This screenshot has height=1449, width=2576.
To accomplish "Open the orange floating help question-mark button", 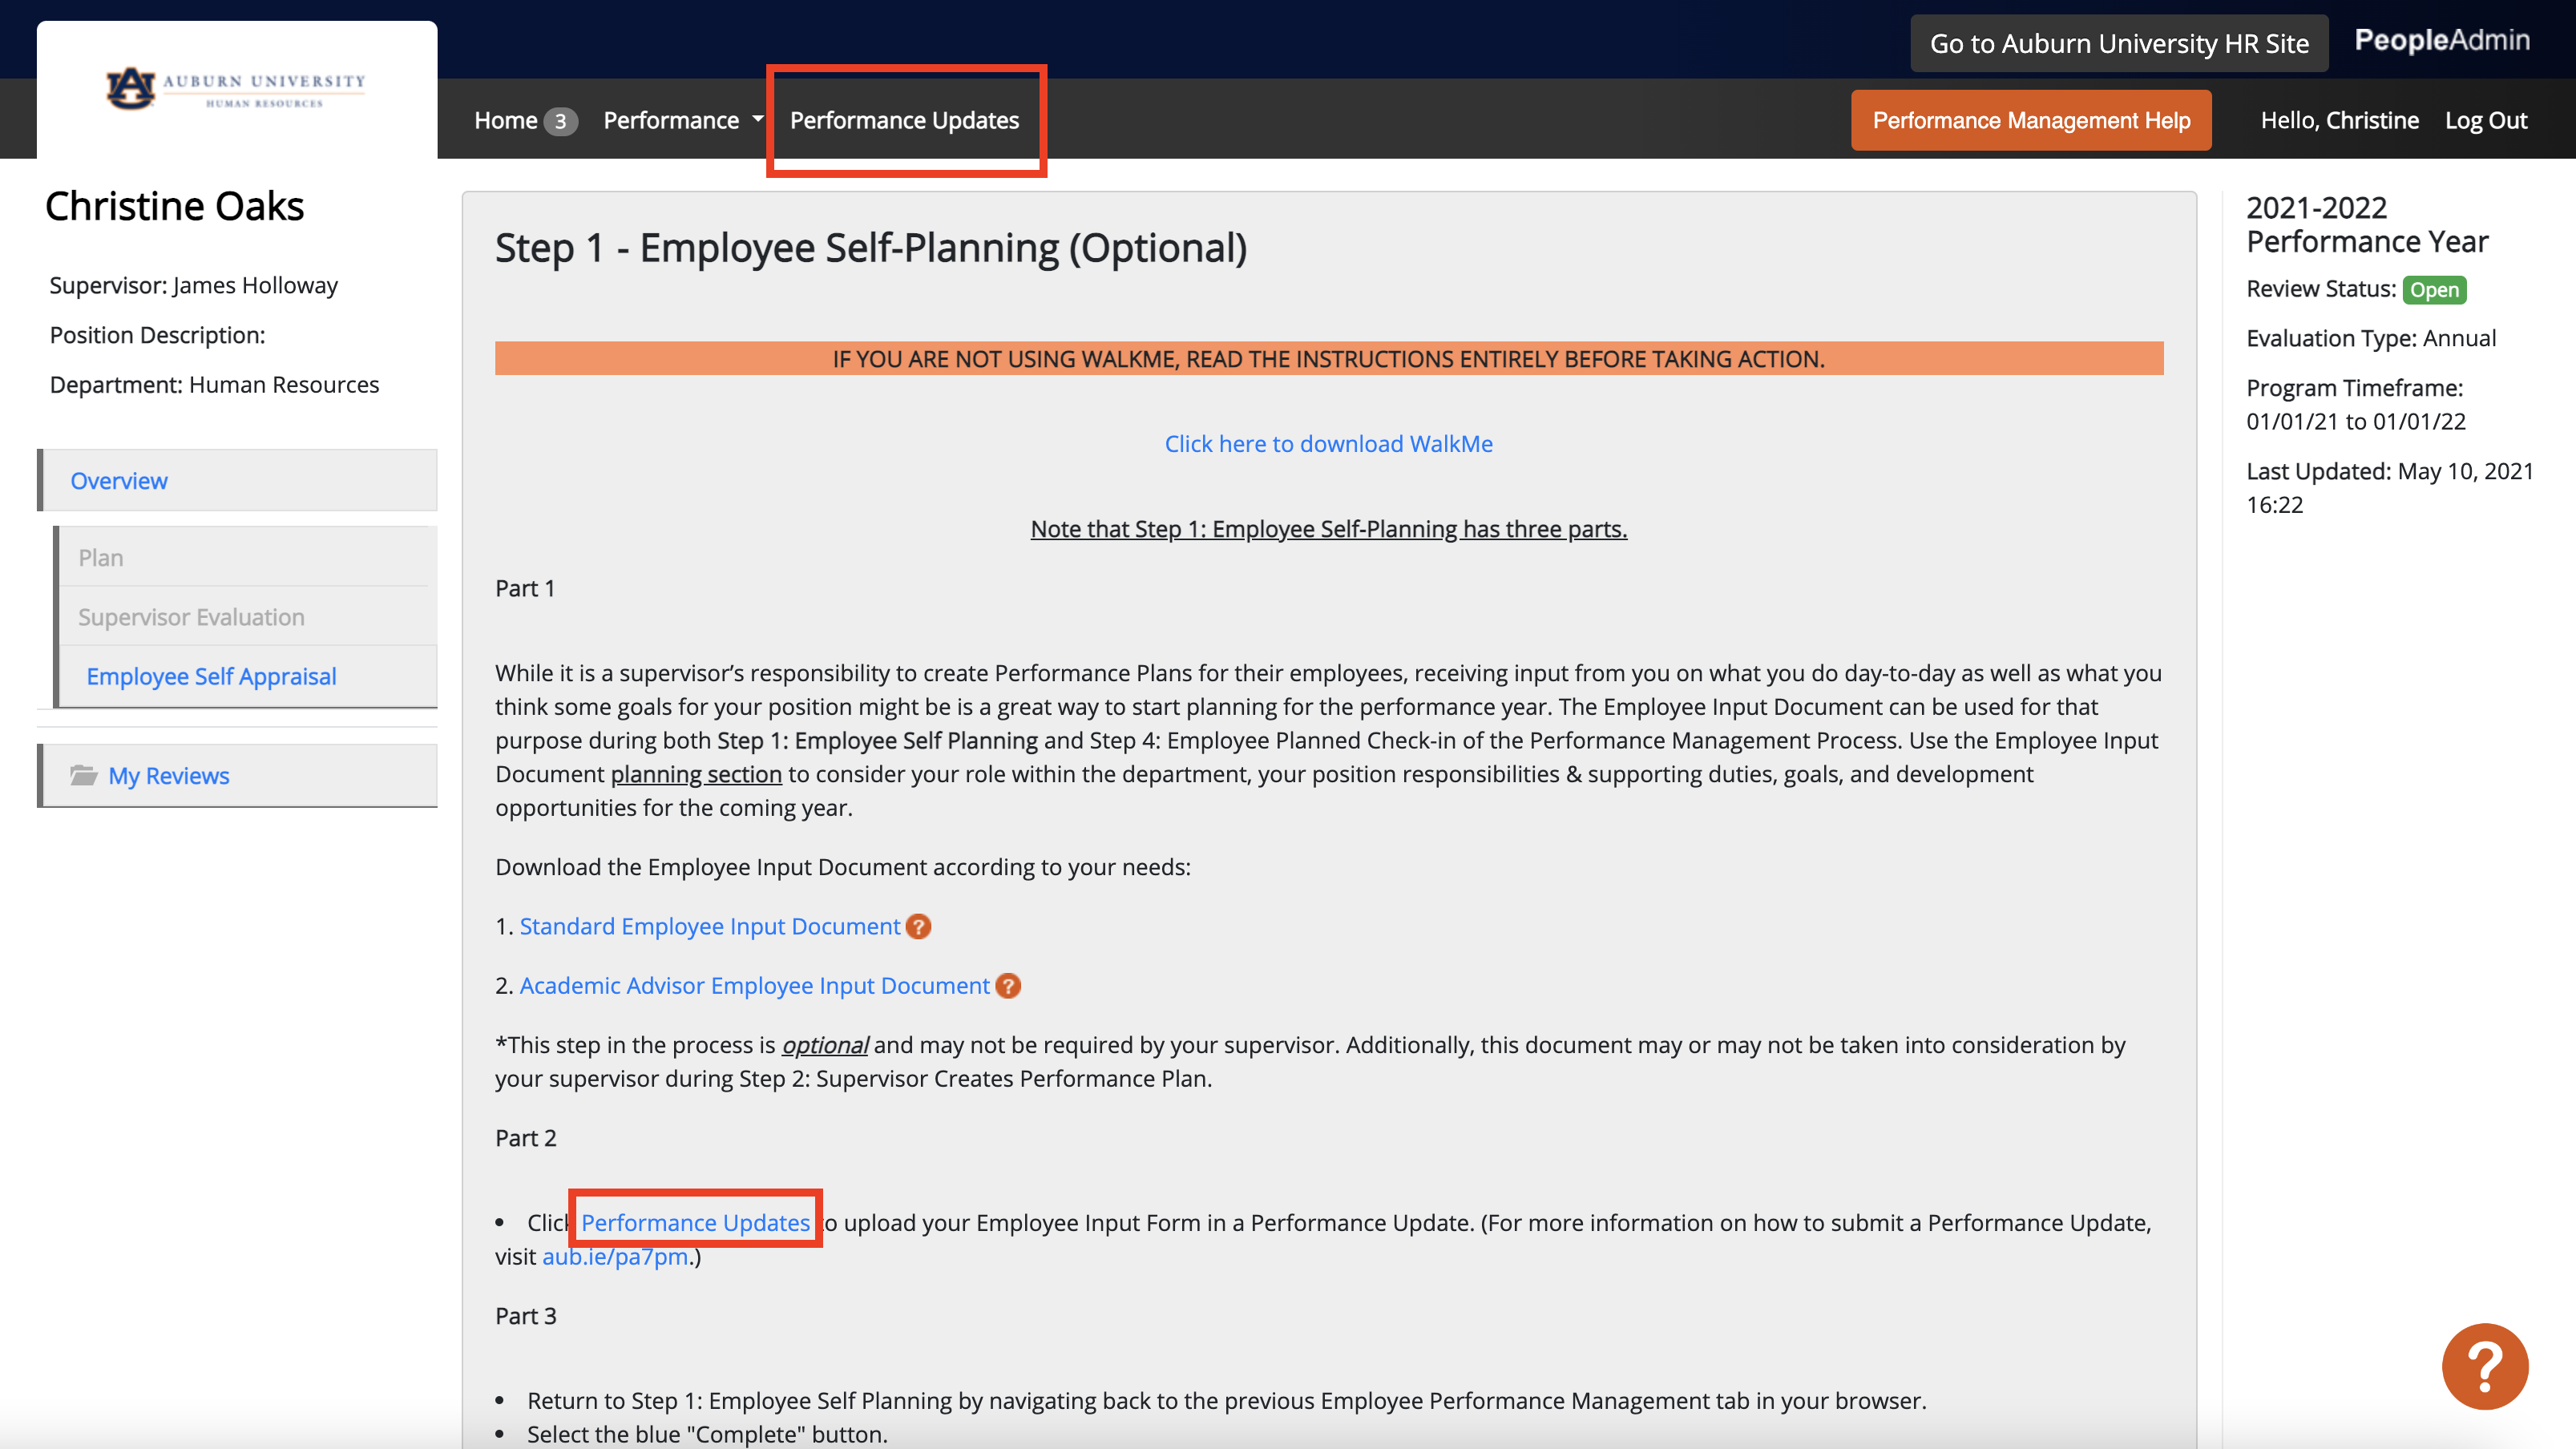I will coord(2484,1366).
